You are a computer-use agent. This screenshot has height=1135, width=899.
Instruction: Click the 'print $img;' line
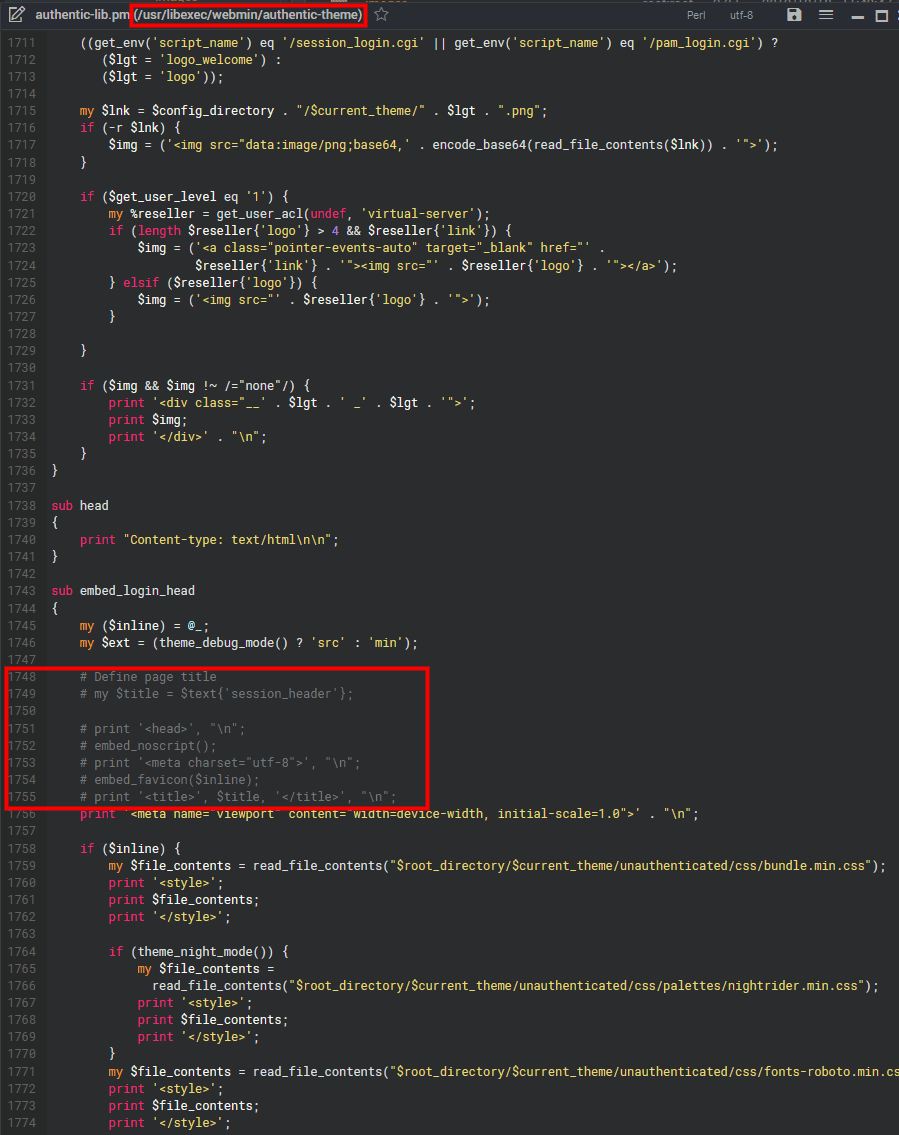coord(148,420)
